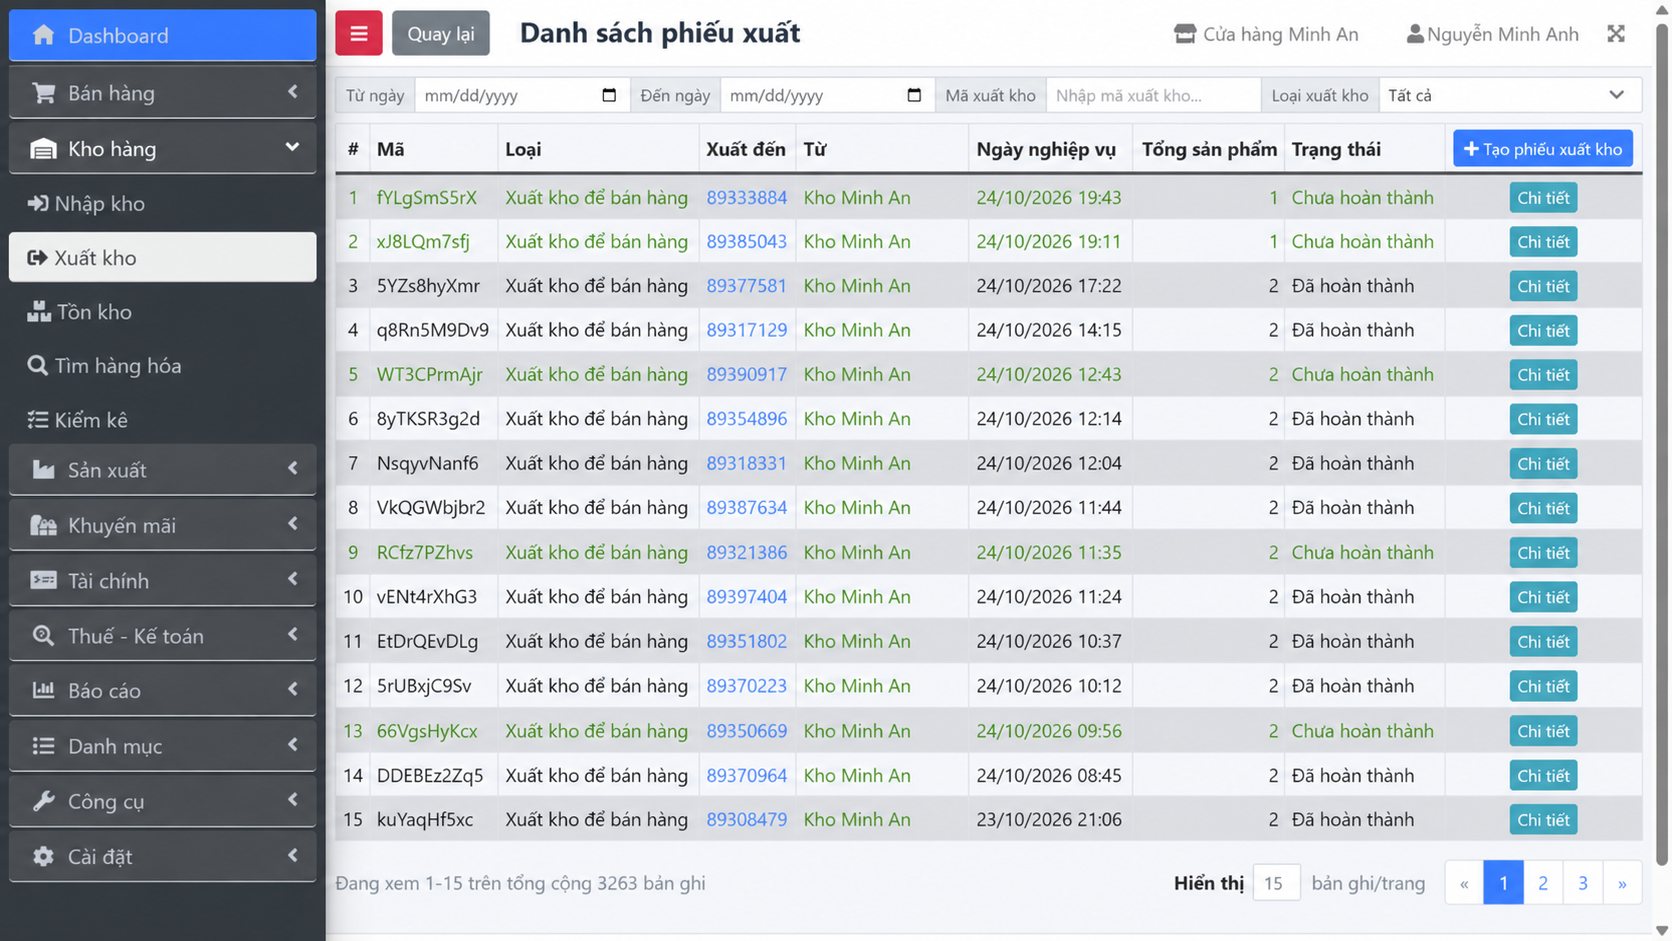Click the page scrollbar down arrow

[1662, 931]
